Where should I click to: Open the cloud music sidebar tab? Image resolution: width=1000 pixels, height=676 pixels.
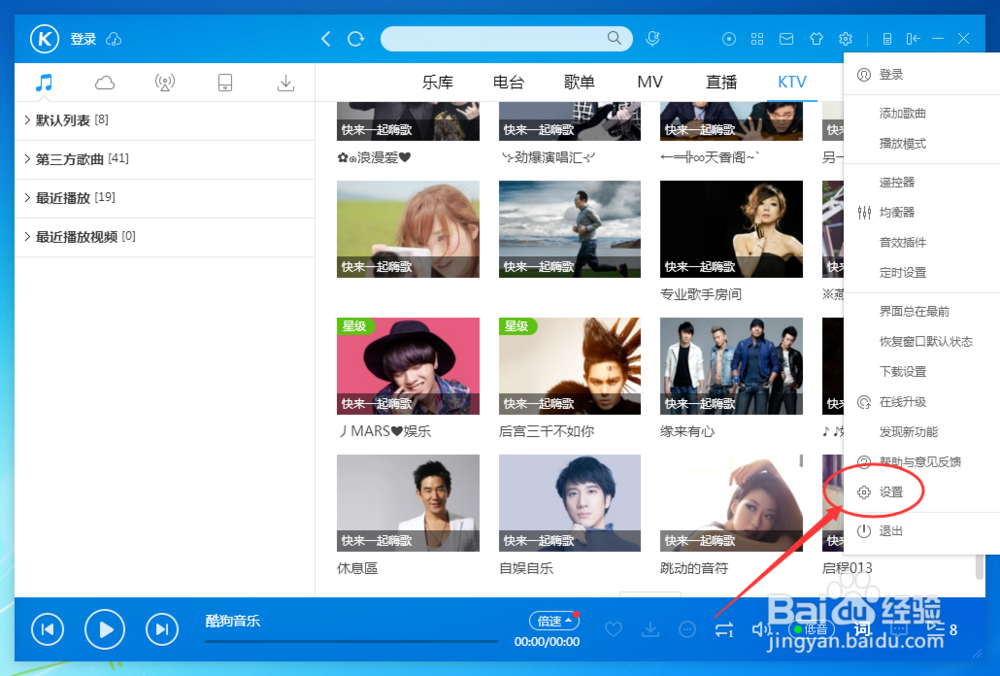tap(105, 82)
